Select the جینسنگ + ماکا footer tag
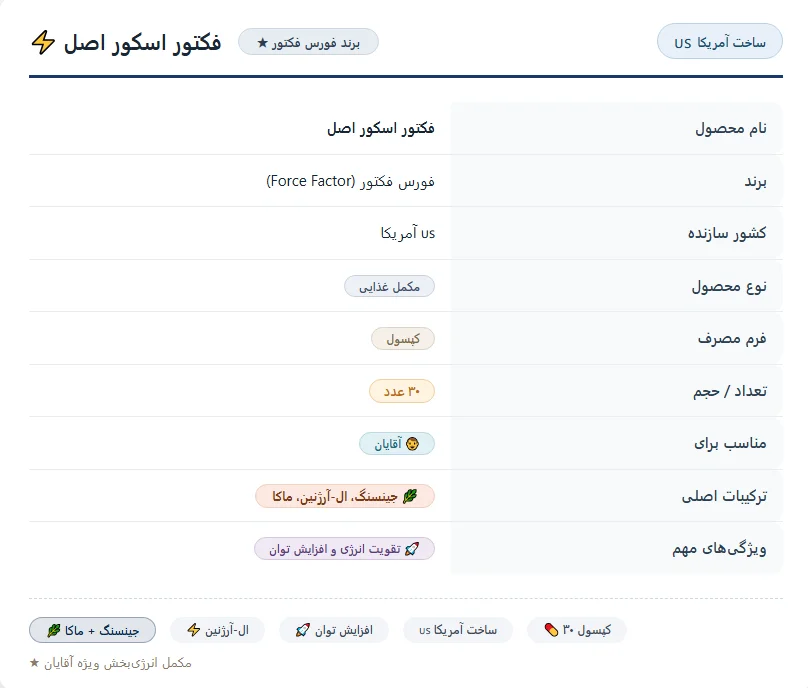Screen dimensions: 808x688 [92, 630]
